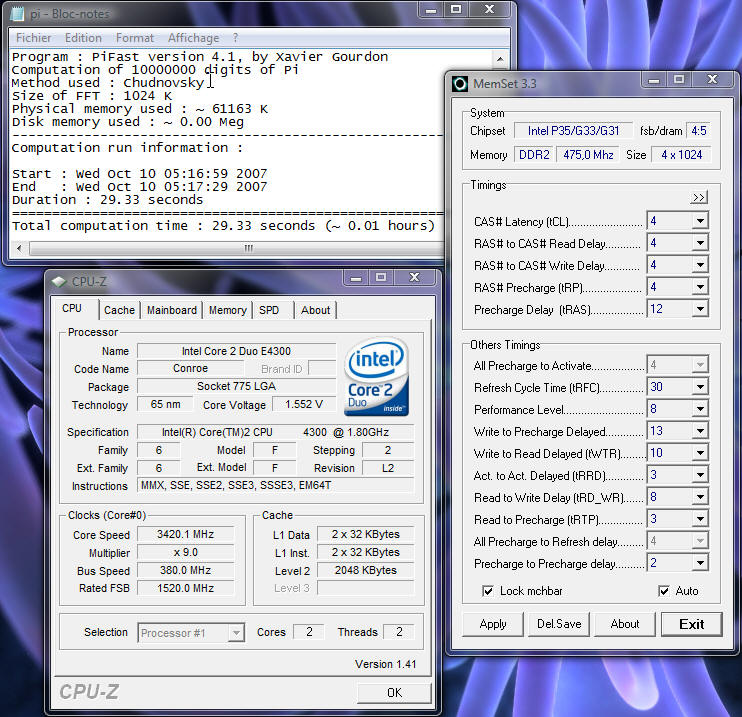Open the Processor #1 selection dropdown
The height and width of the screenshot is (717, 742).
(x=236, y=633)
